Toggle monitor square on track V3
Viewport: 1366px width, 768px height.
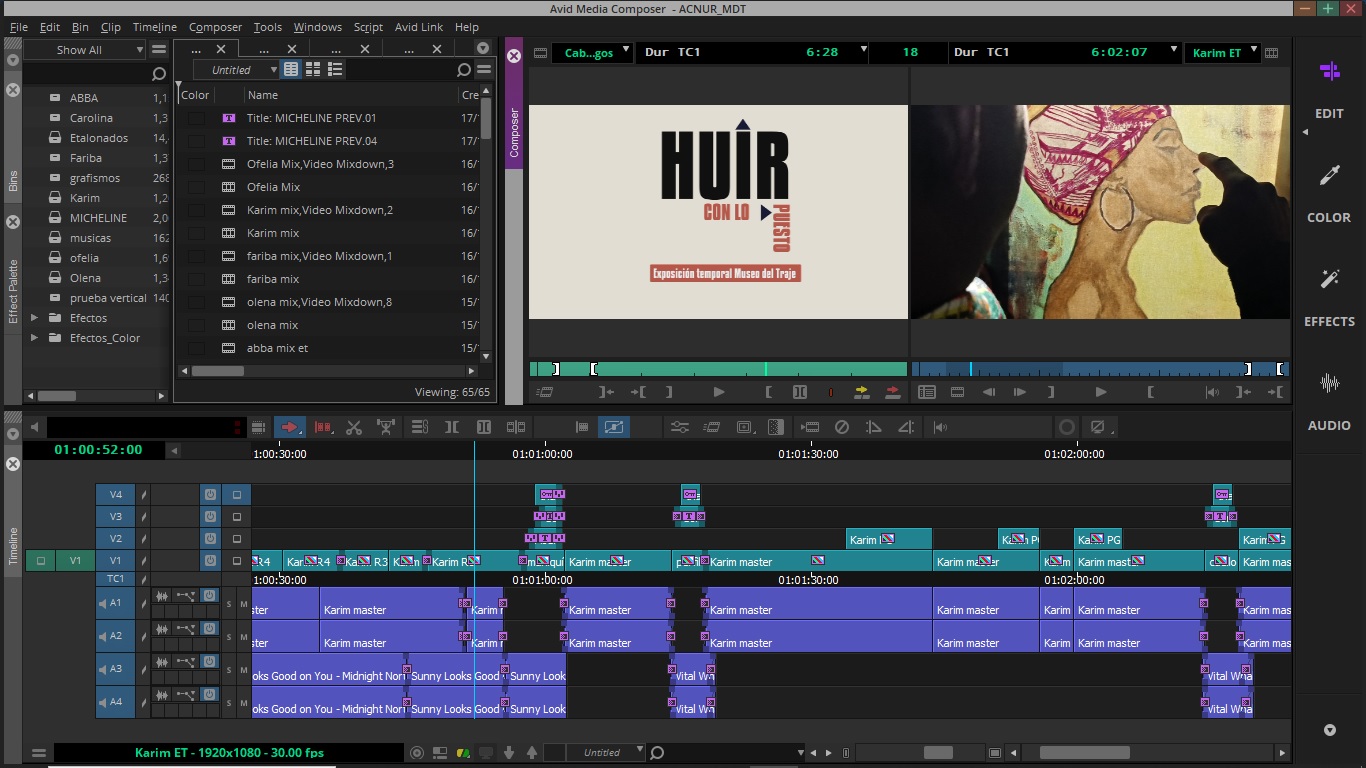coord(237,516)
